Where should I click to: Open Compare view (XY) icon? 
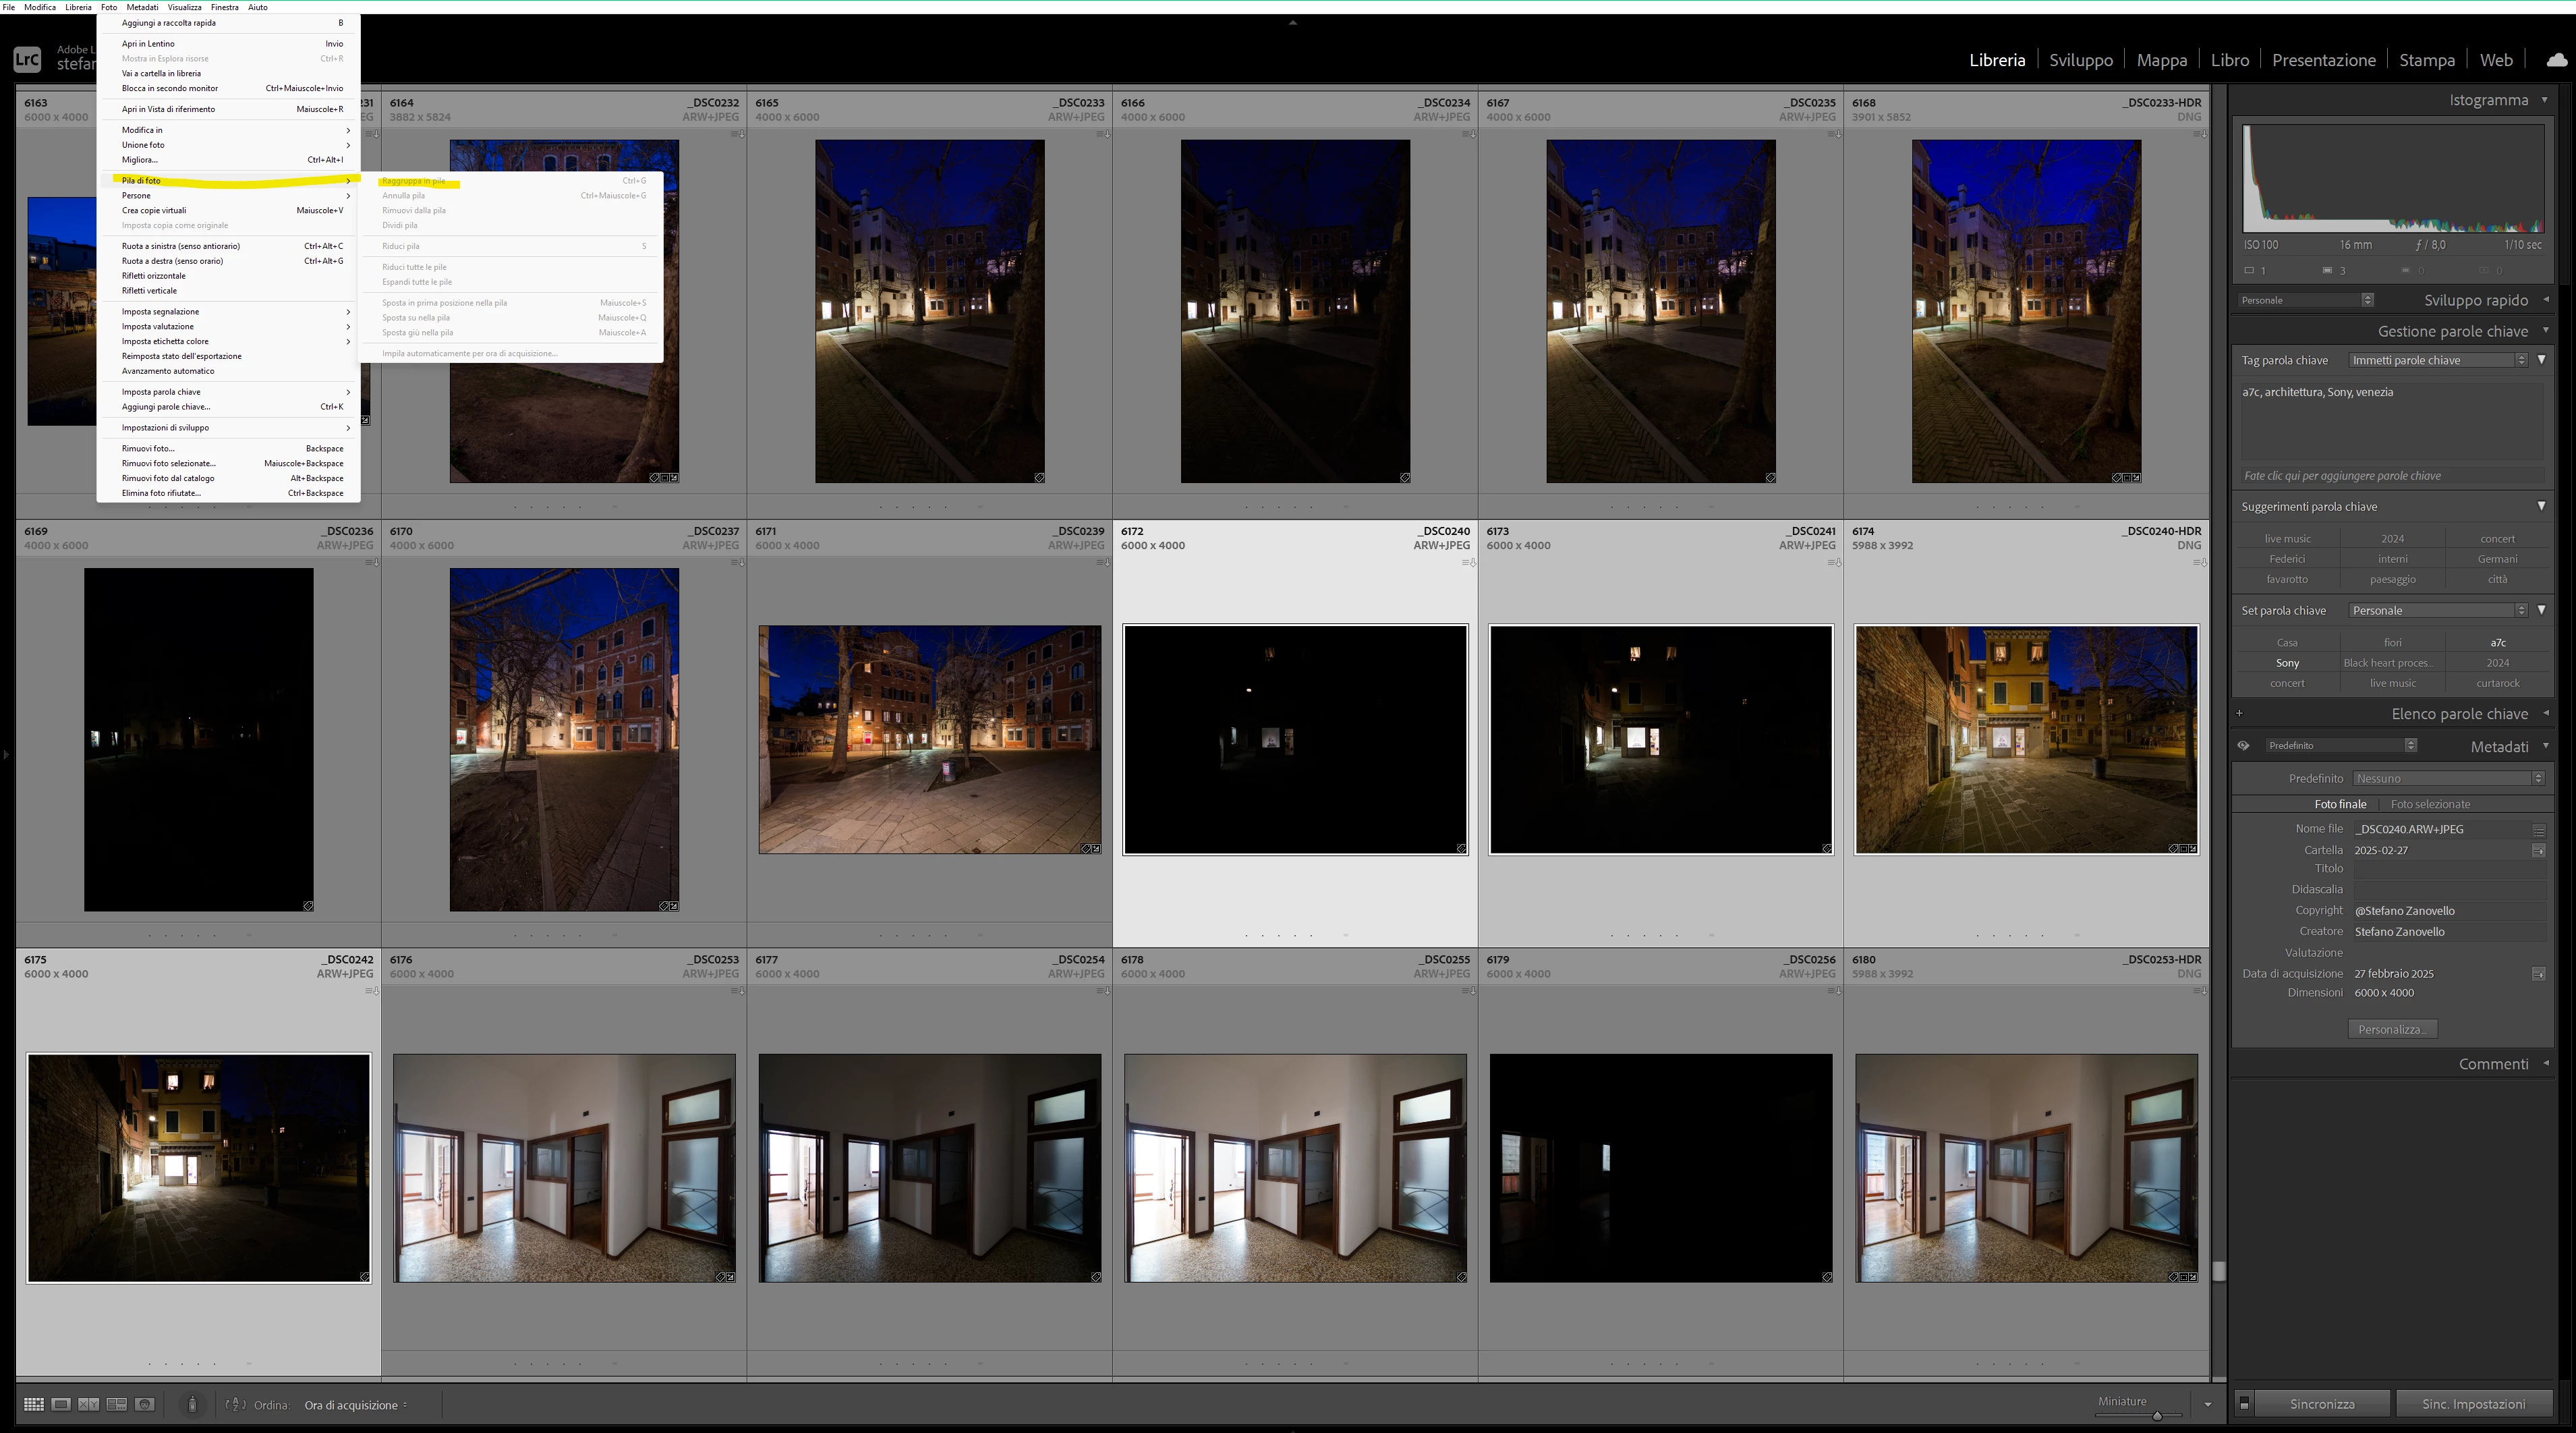(x=88, y=1404)
